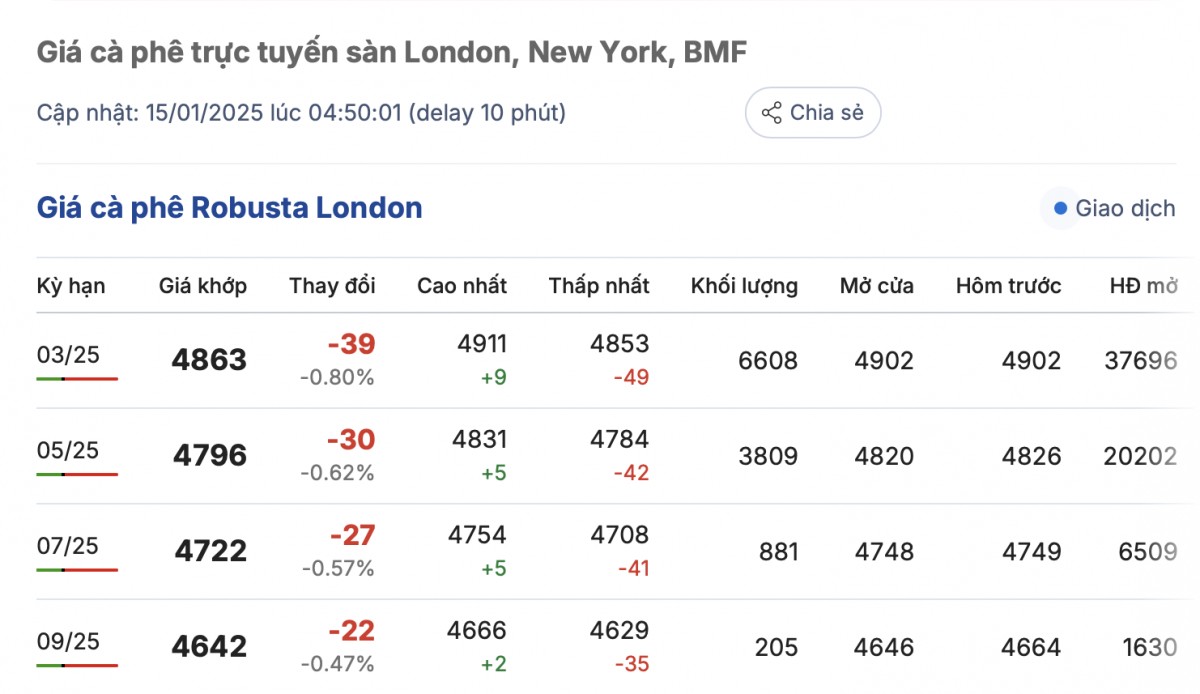Open the Giá cà phê Robusta London heading
The image size is (1200, 694).
229,208
